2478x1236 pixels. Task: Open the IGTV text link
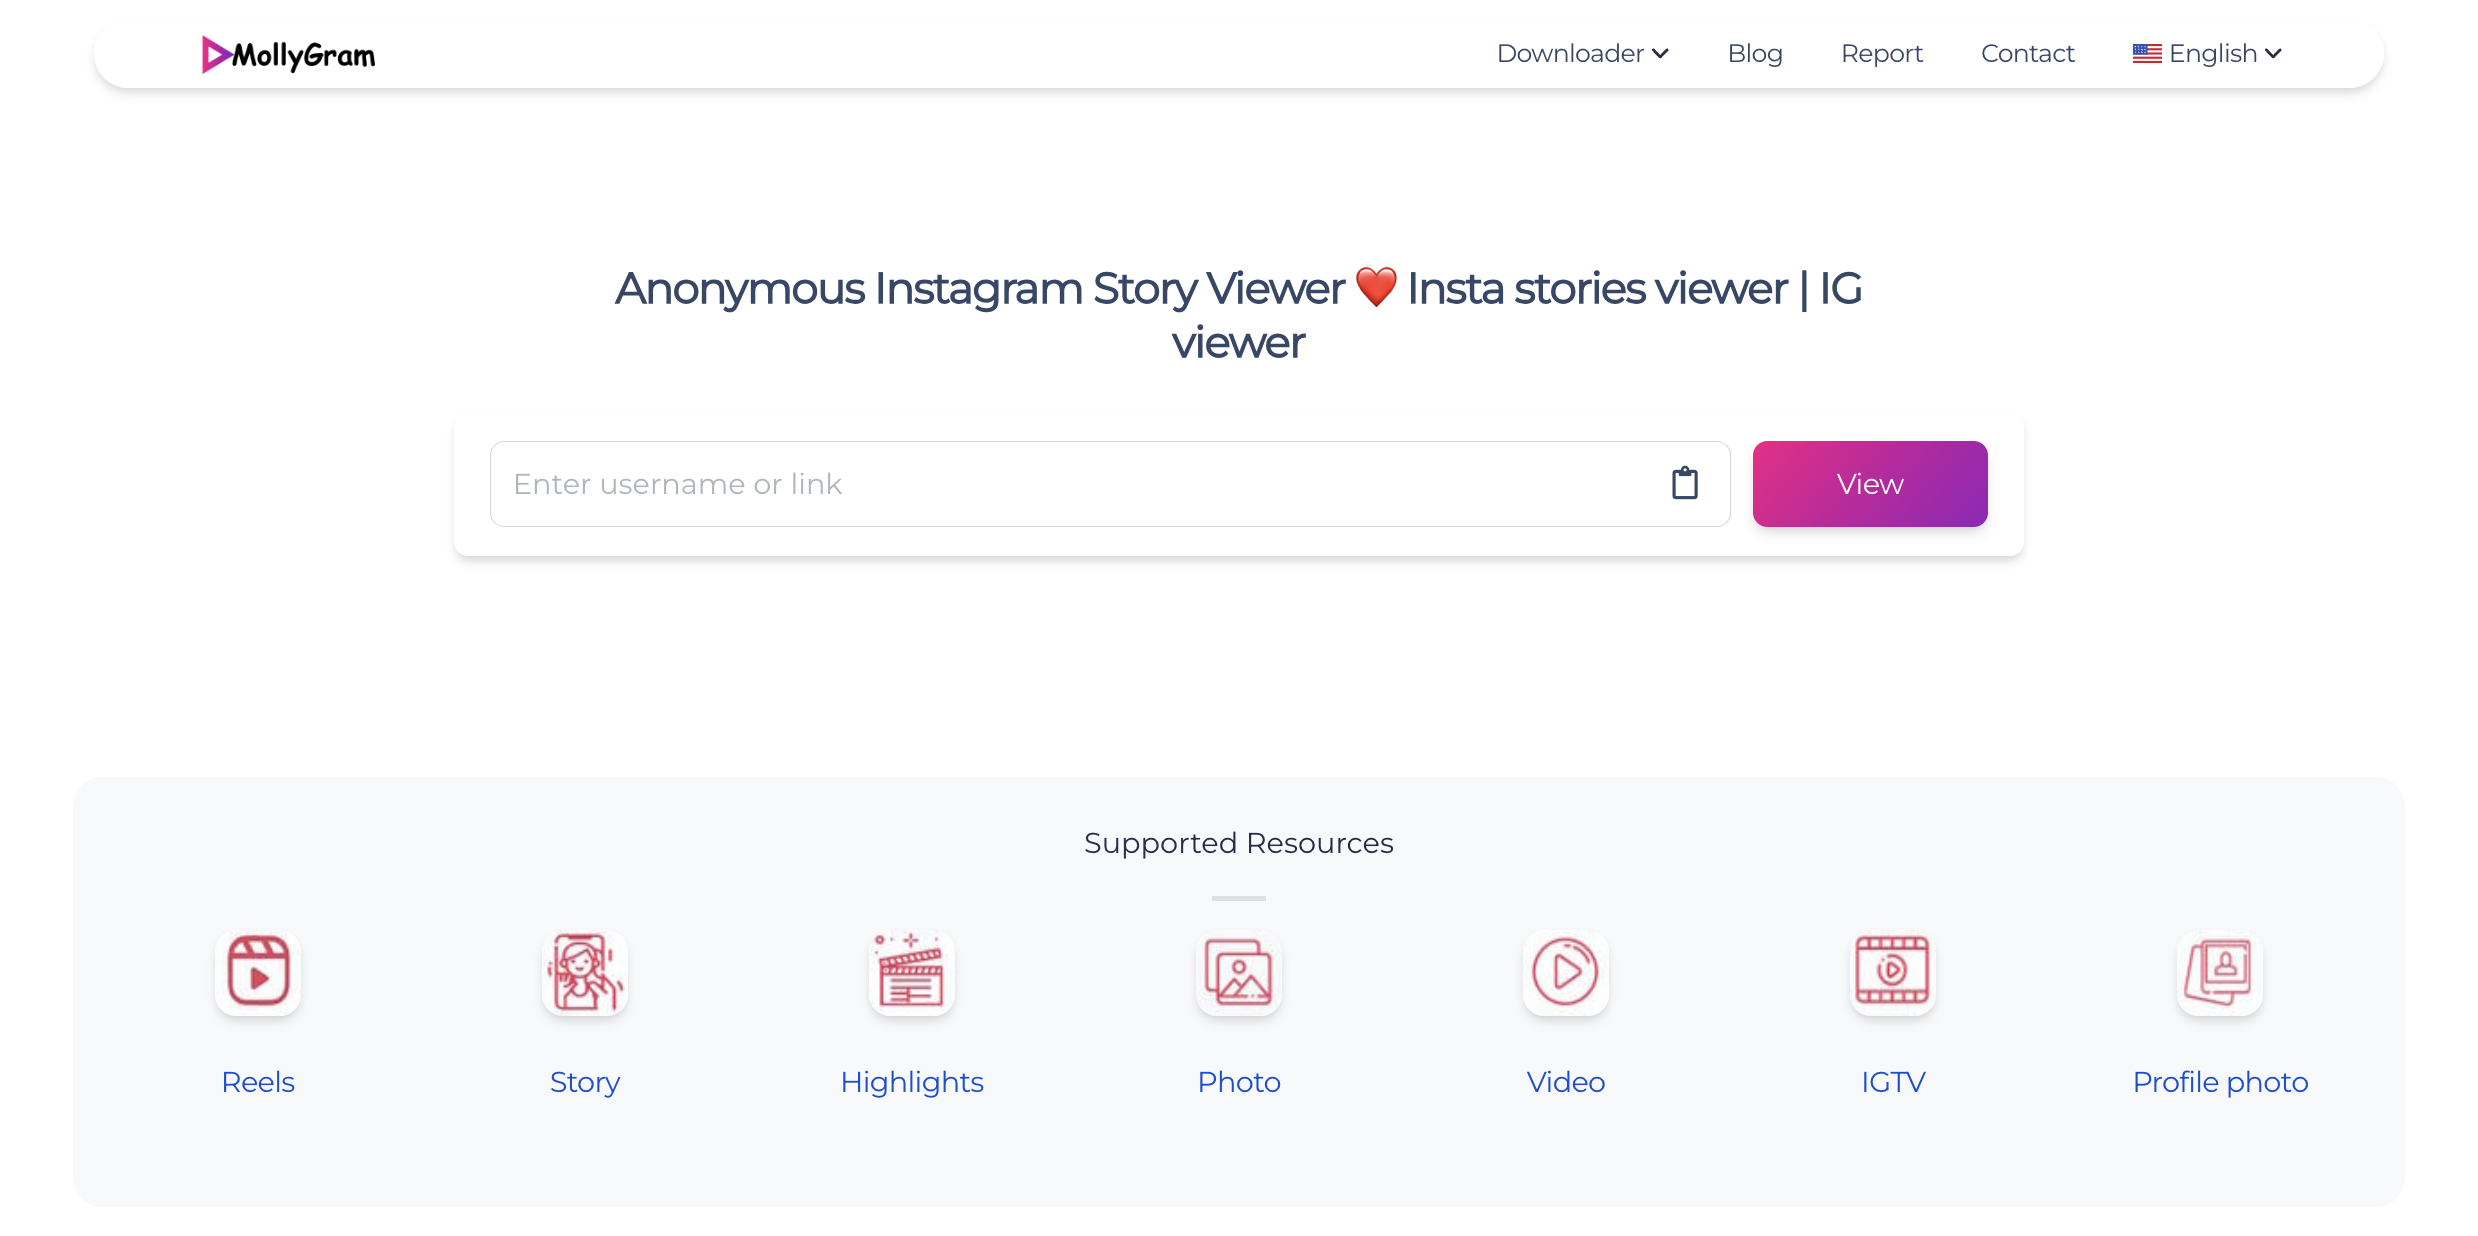tap(1893, 1082)
